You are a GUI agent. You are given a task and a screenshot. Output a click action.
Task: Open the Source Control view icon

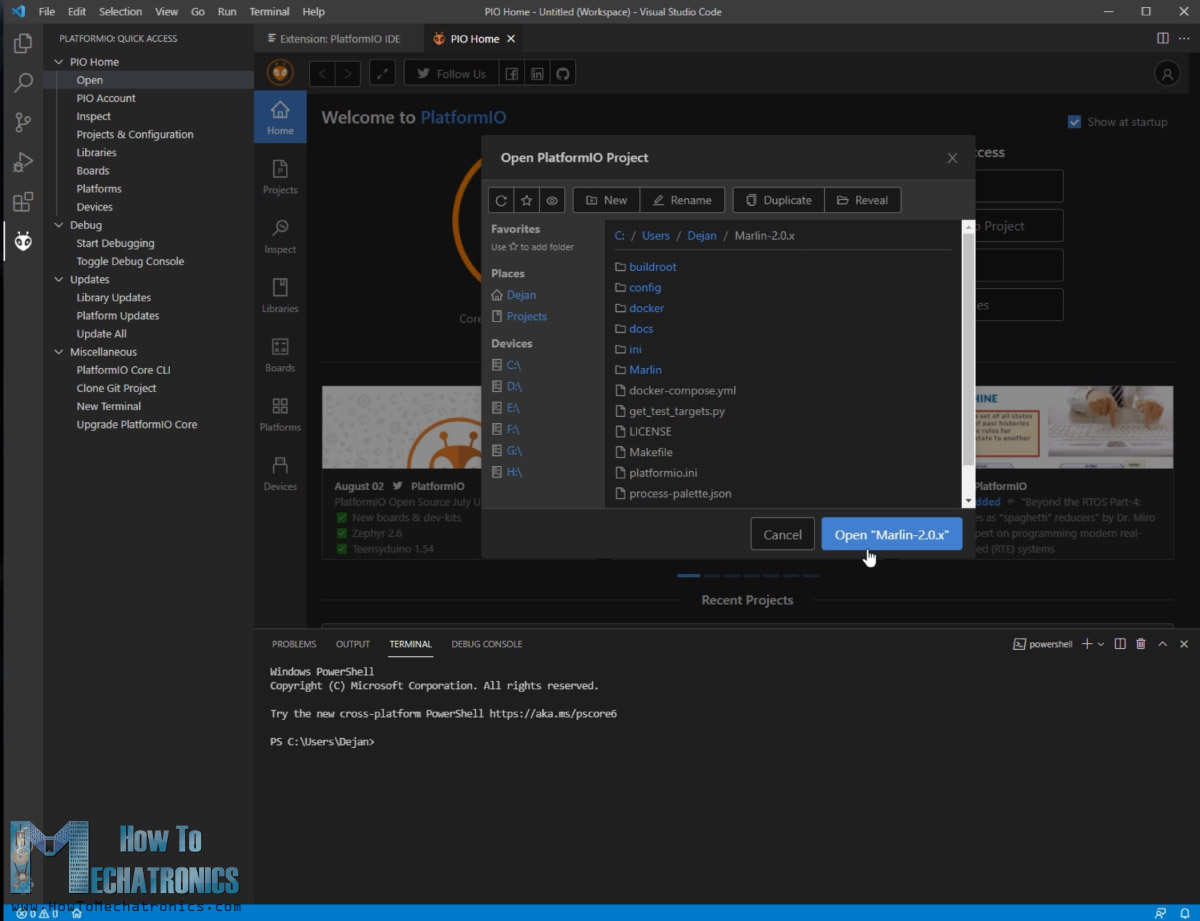[22, 121]
